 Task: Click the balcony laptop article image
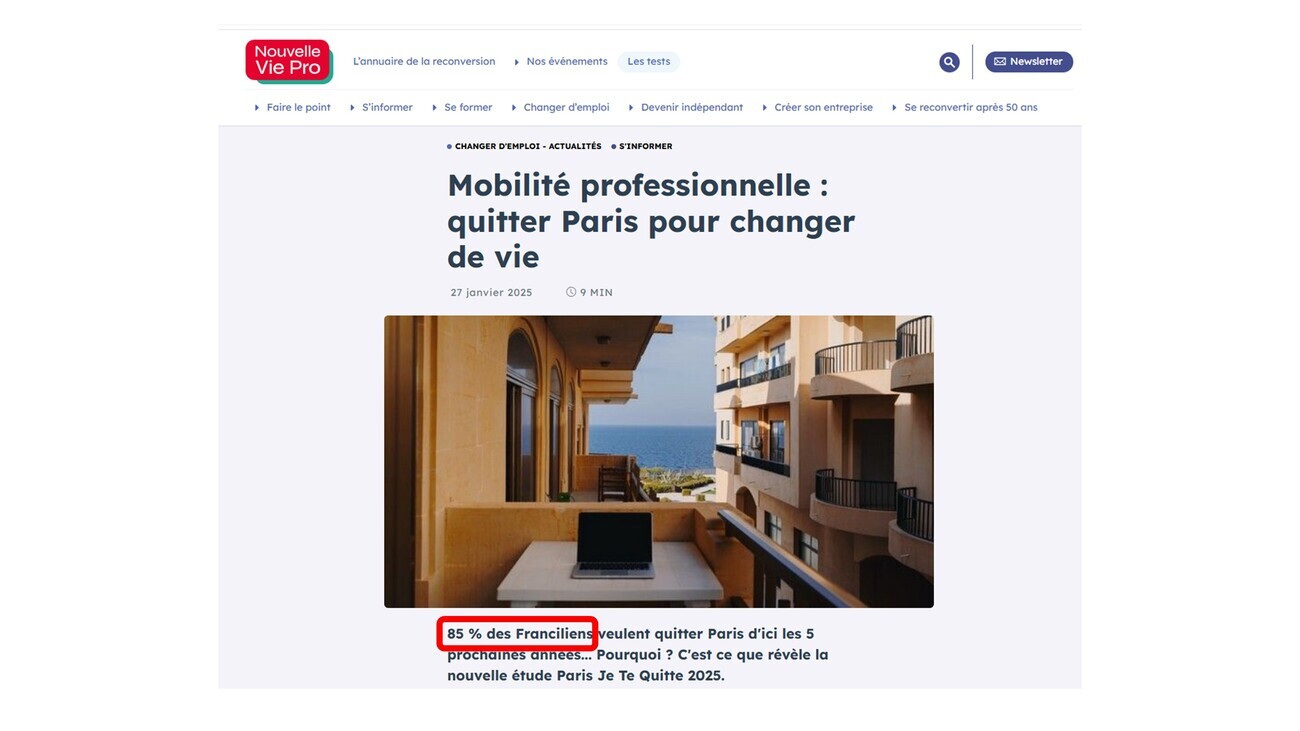[x=659, y=462]
